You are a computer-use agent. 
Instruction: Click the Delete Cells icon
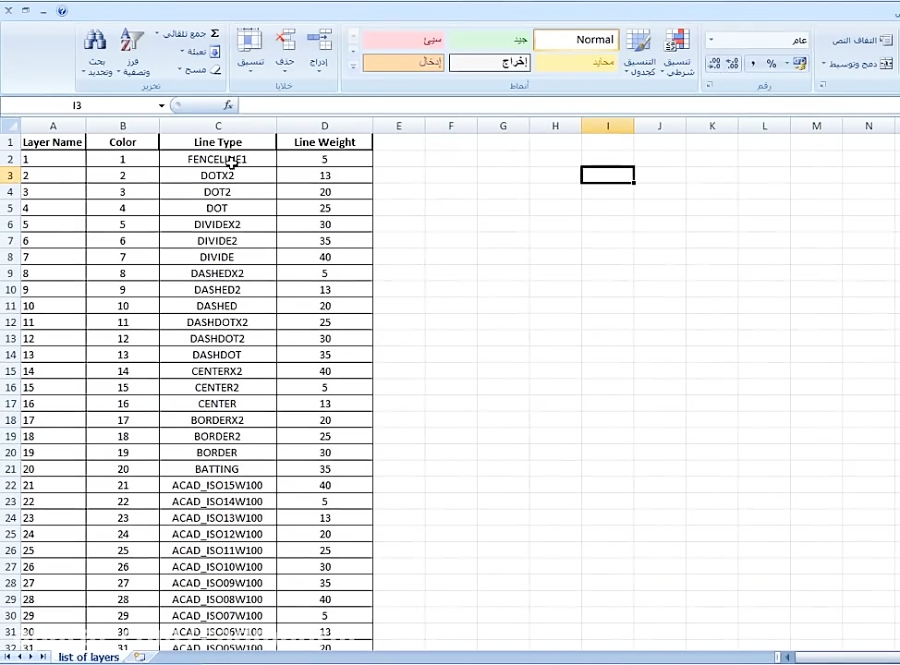[285, 40]
